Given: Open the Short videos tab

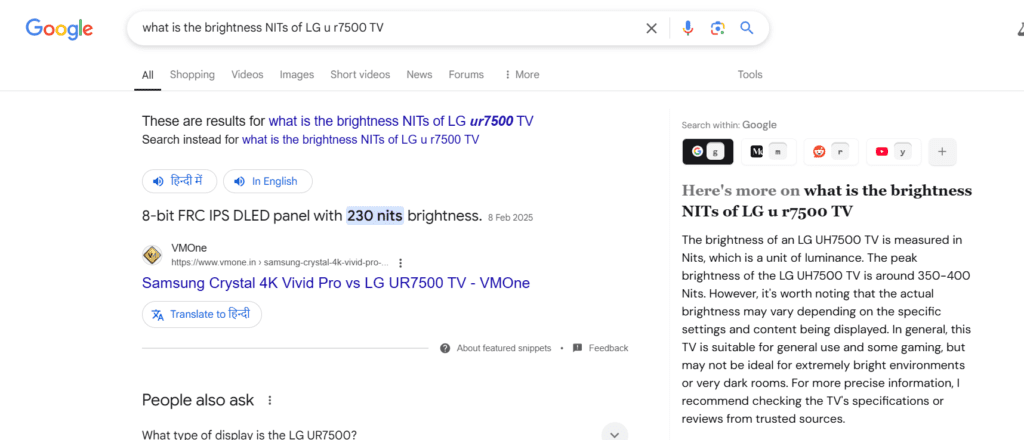Looking at the screenshot, I should 360,74.
